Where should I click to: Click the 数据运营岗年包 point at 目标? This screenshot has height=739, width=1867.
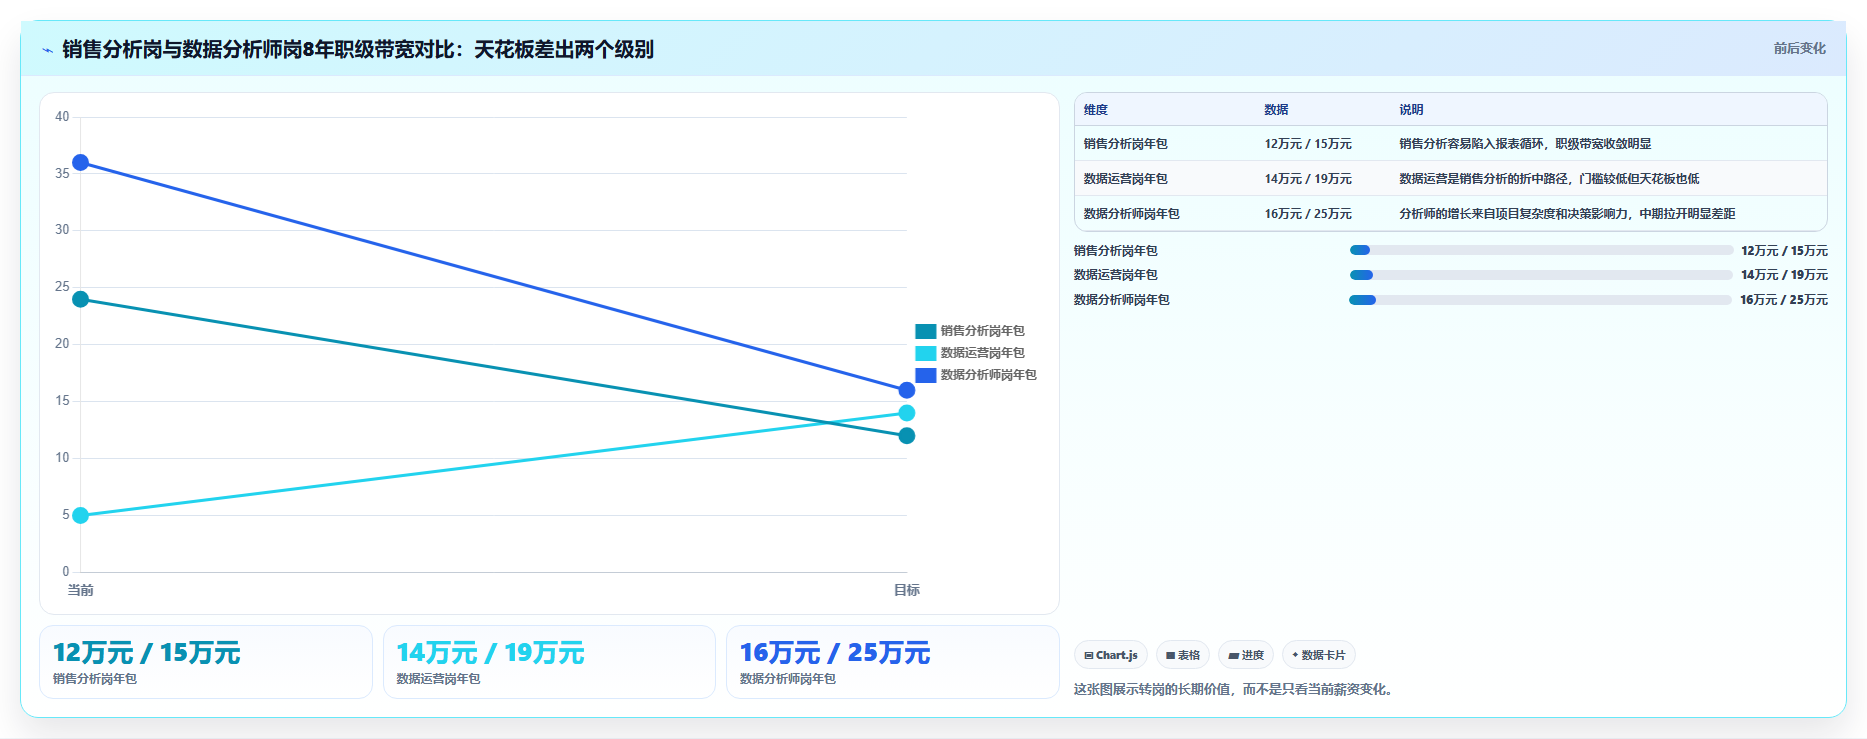[906, 413]
